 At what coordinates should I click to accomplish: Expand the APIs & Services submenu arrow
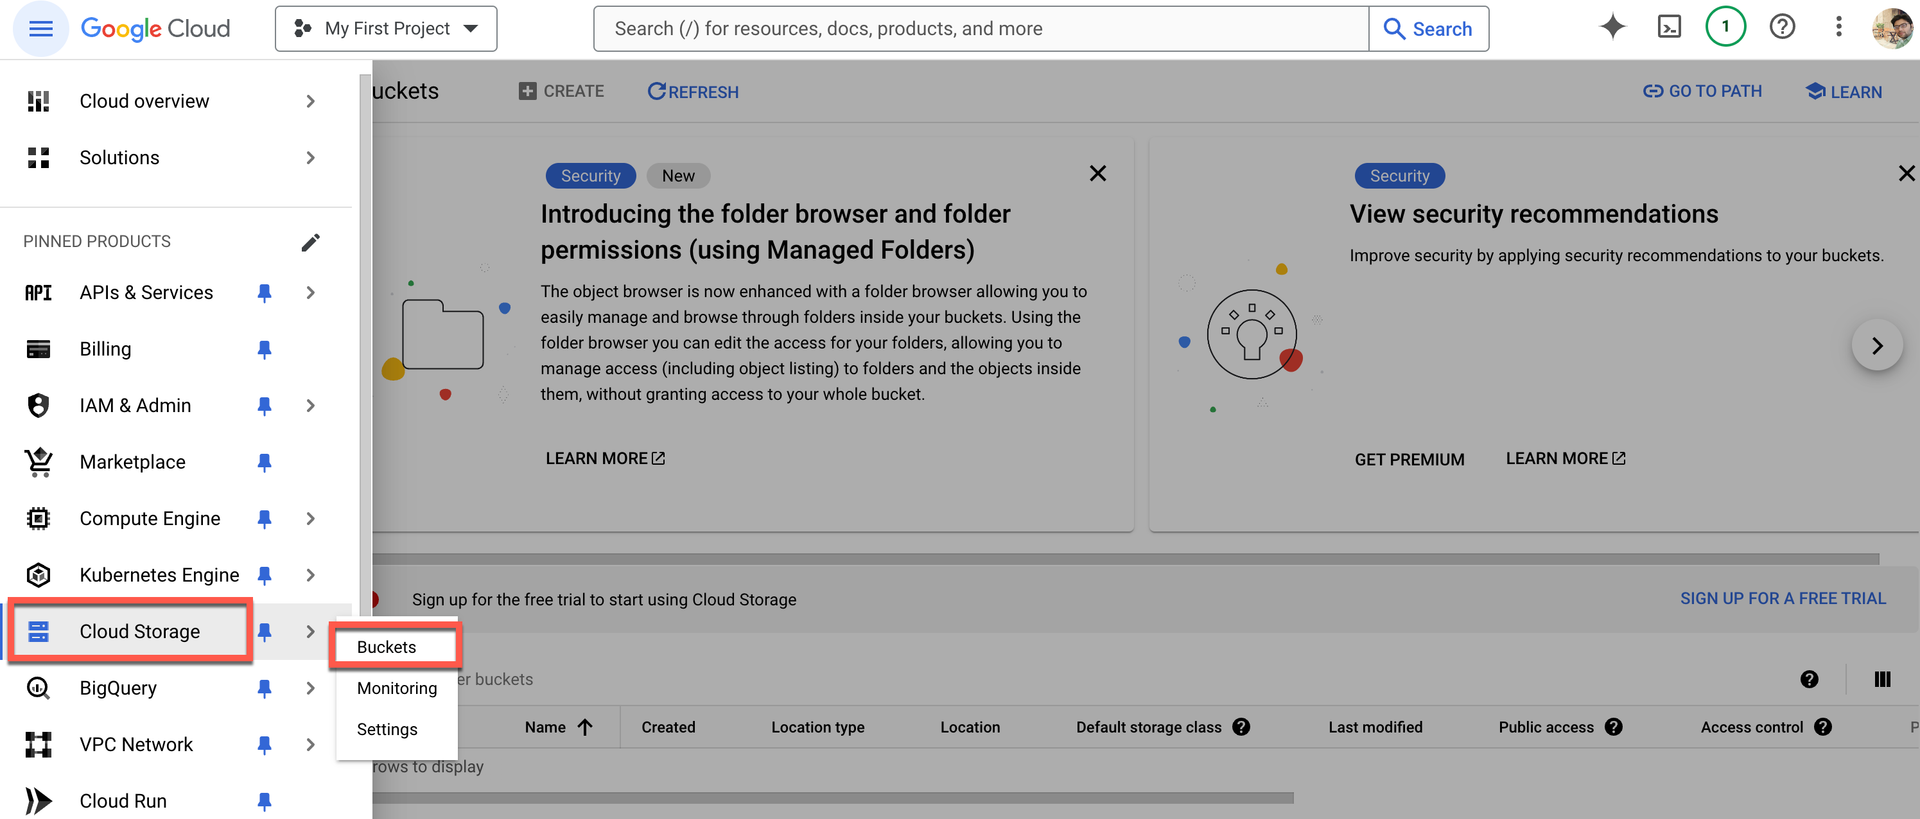[311, 293]
